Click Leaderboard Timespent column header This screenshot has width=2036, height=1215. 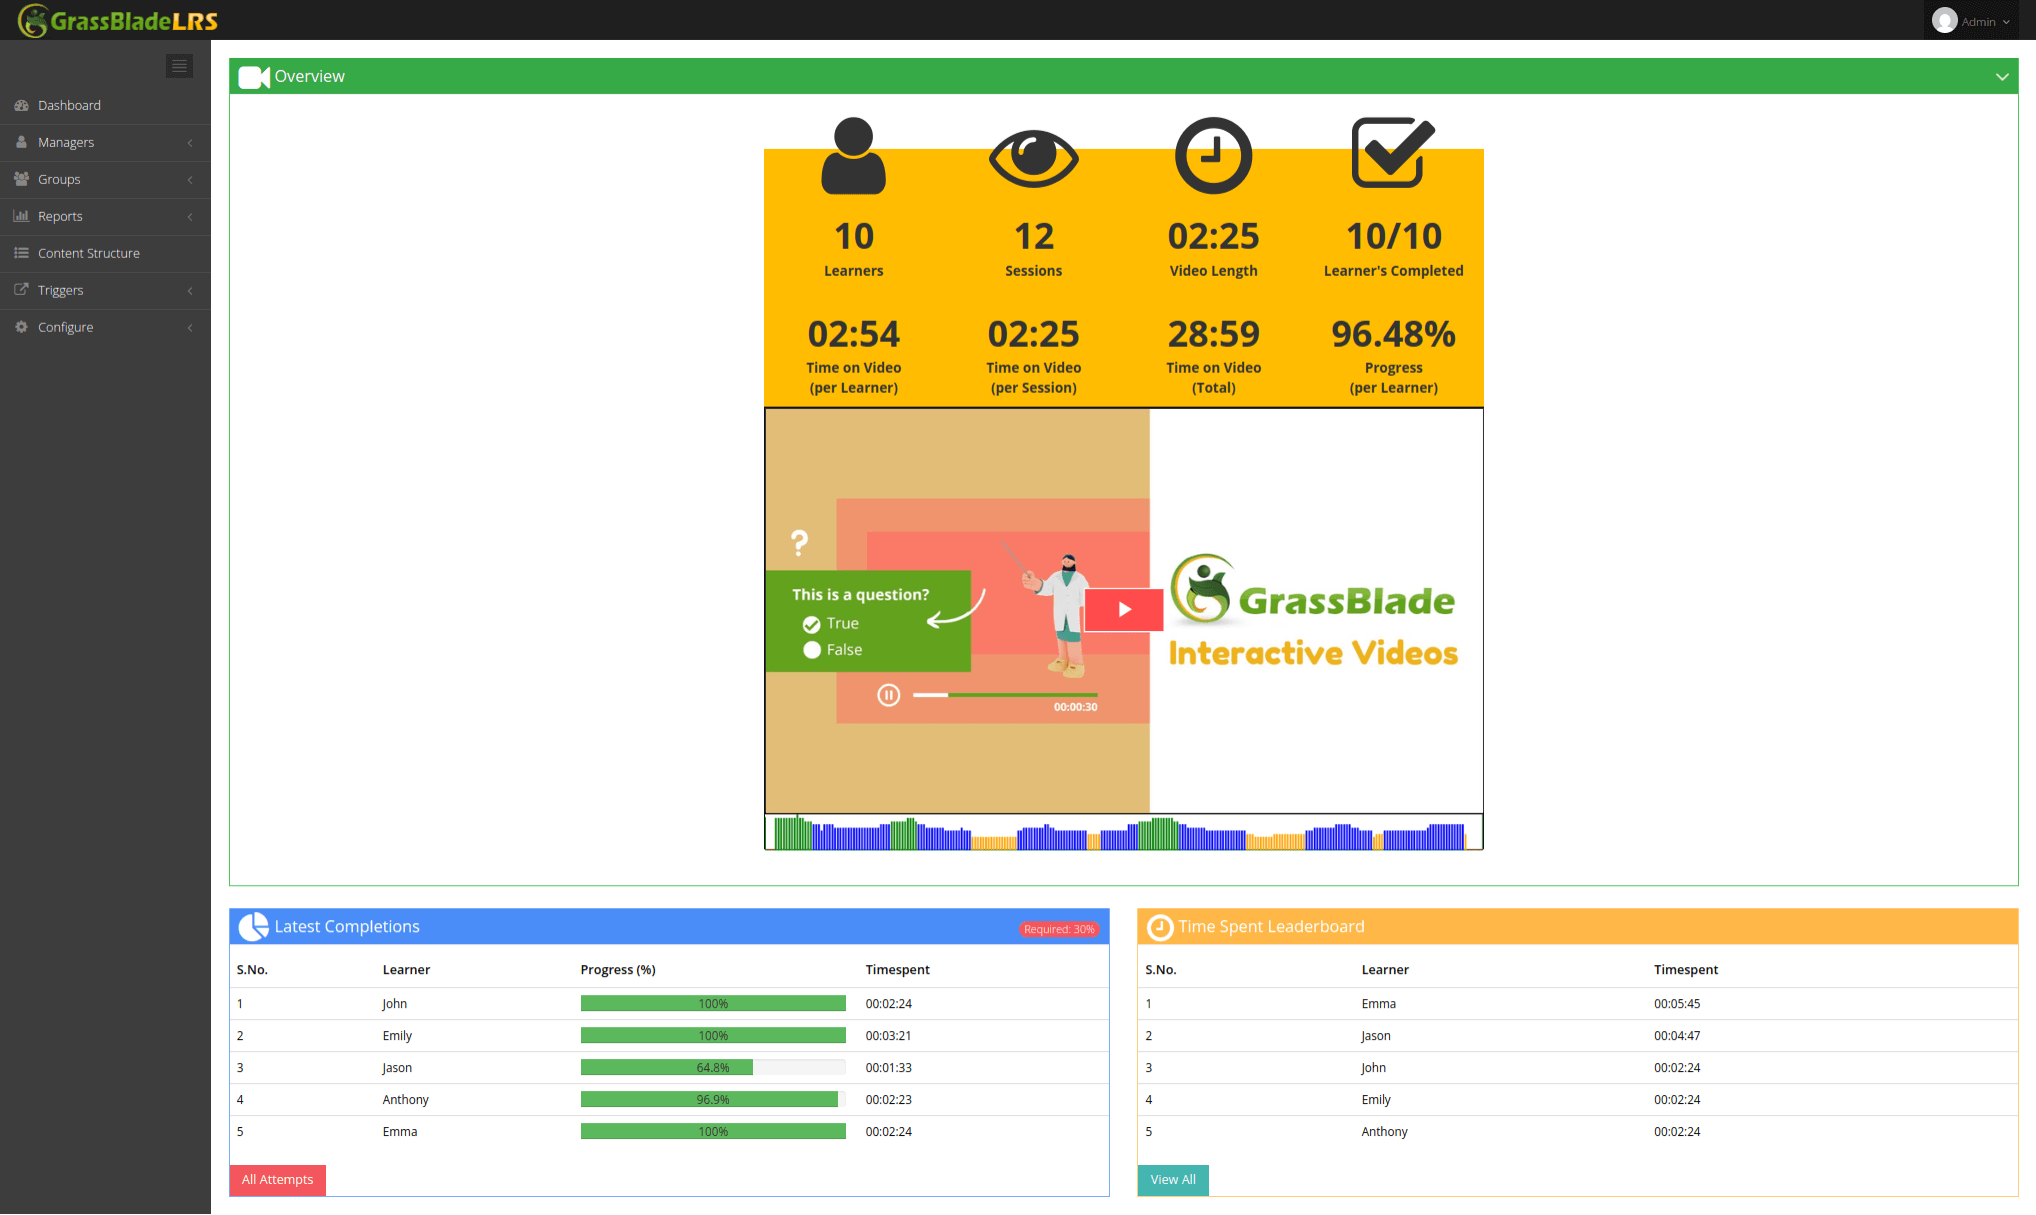[x=1685, y=970]
